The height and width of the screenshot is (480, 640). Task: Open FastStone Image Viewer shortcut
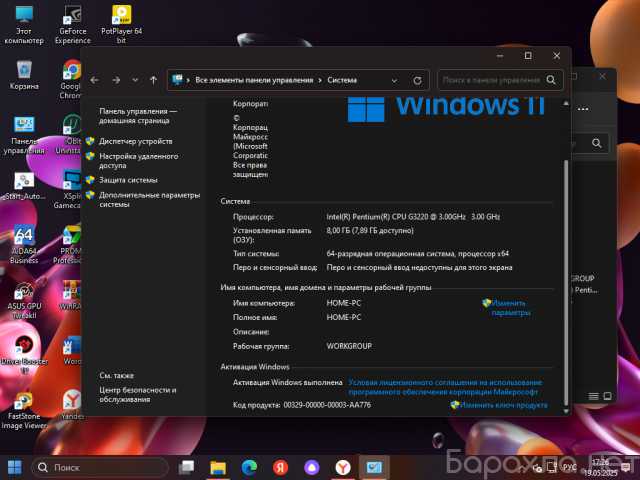pos(24,410)
